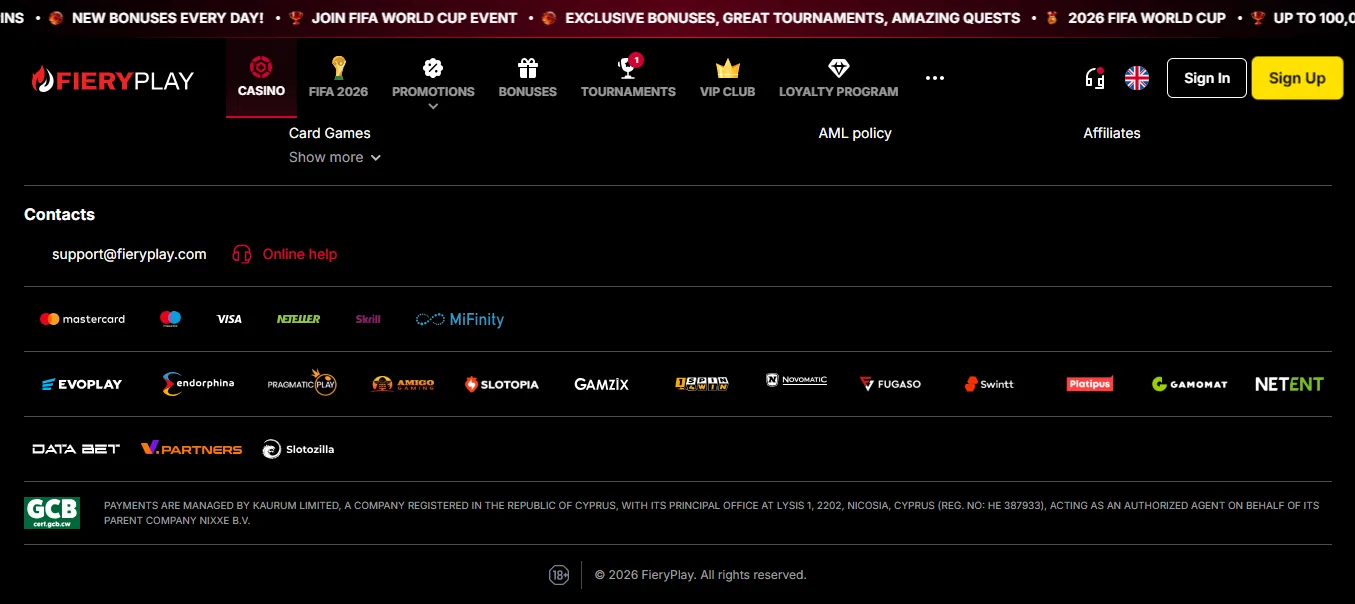Click the Fugaso provider logo
The width and height of the screenshot is (1355, 604).
point(890,384)
